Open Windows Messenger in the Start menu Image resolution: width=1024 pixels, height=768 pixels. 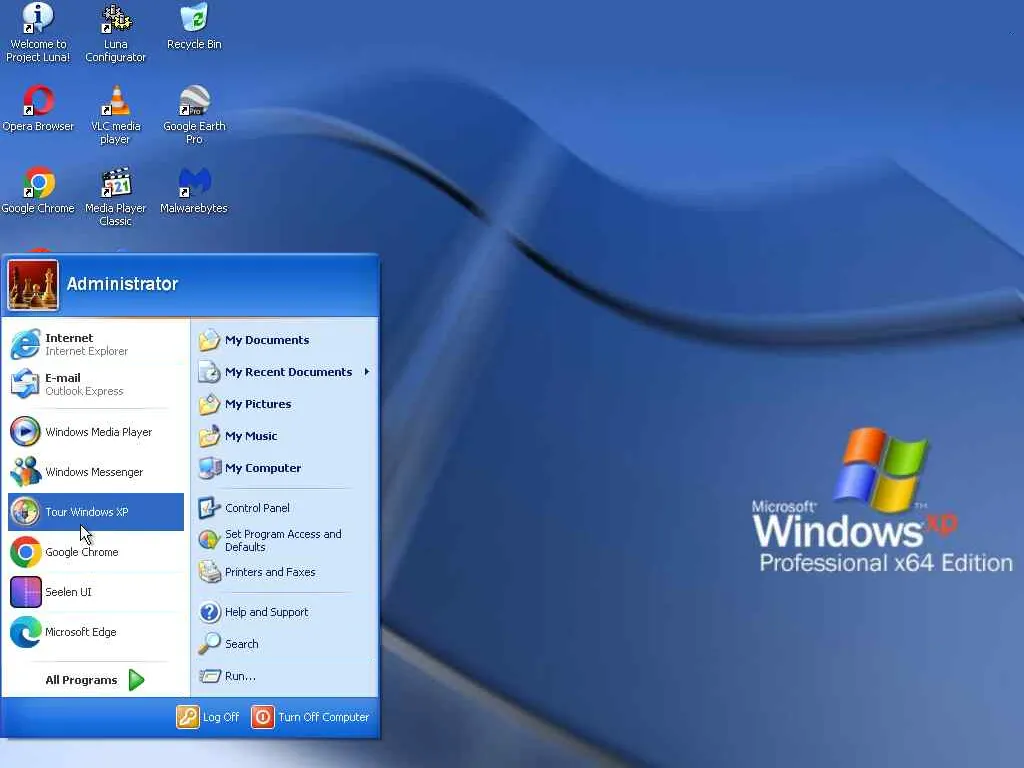click(95, 472)
